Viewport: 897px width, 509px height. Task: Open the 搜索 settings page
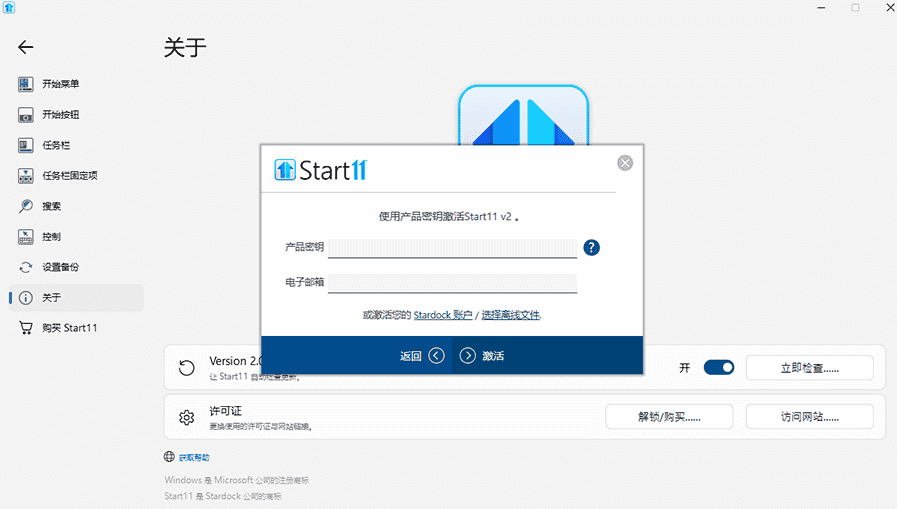[77, 206]
